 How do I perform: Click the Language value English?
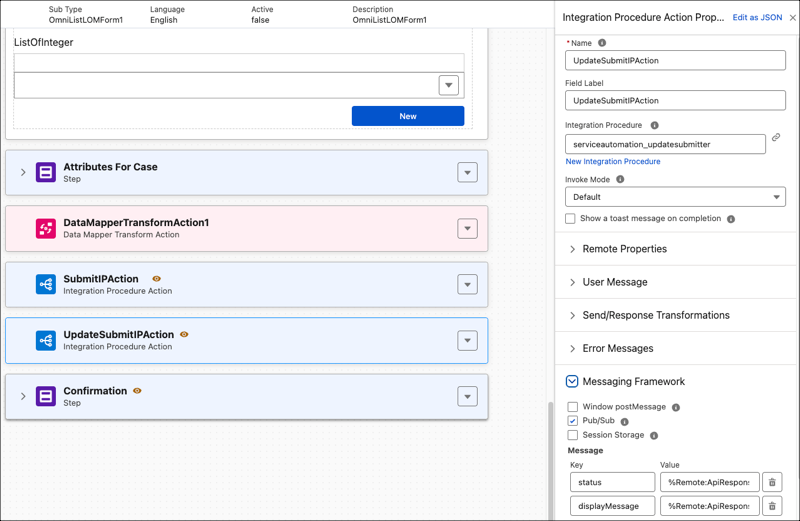pyautogui.click(x=164, y=20)
